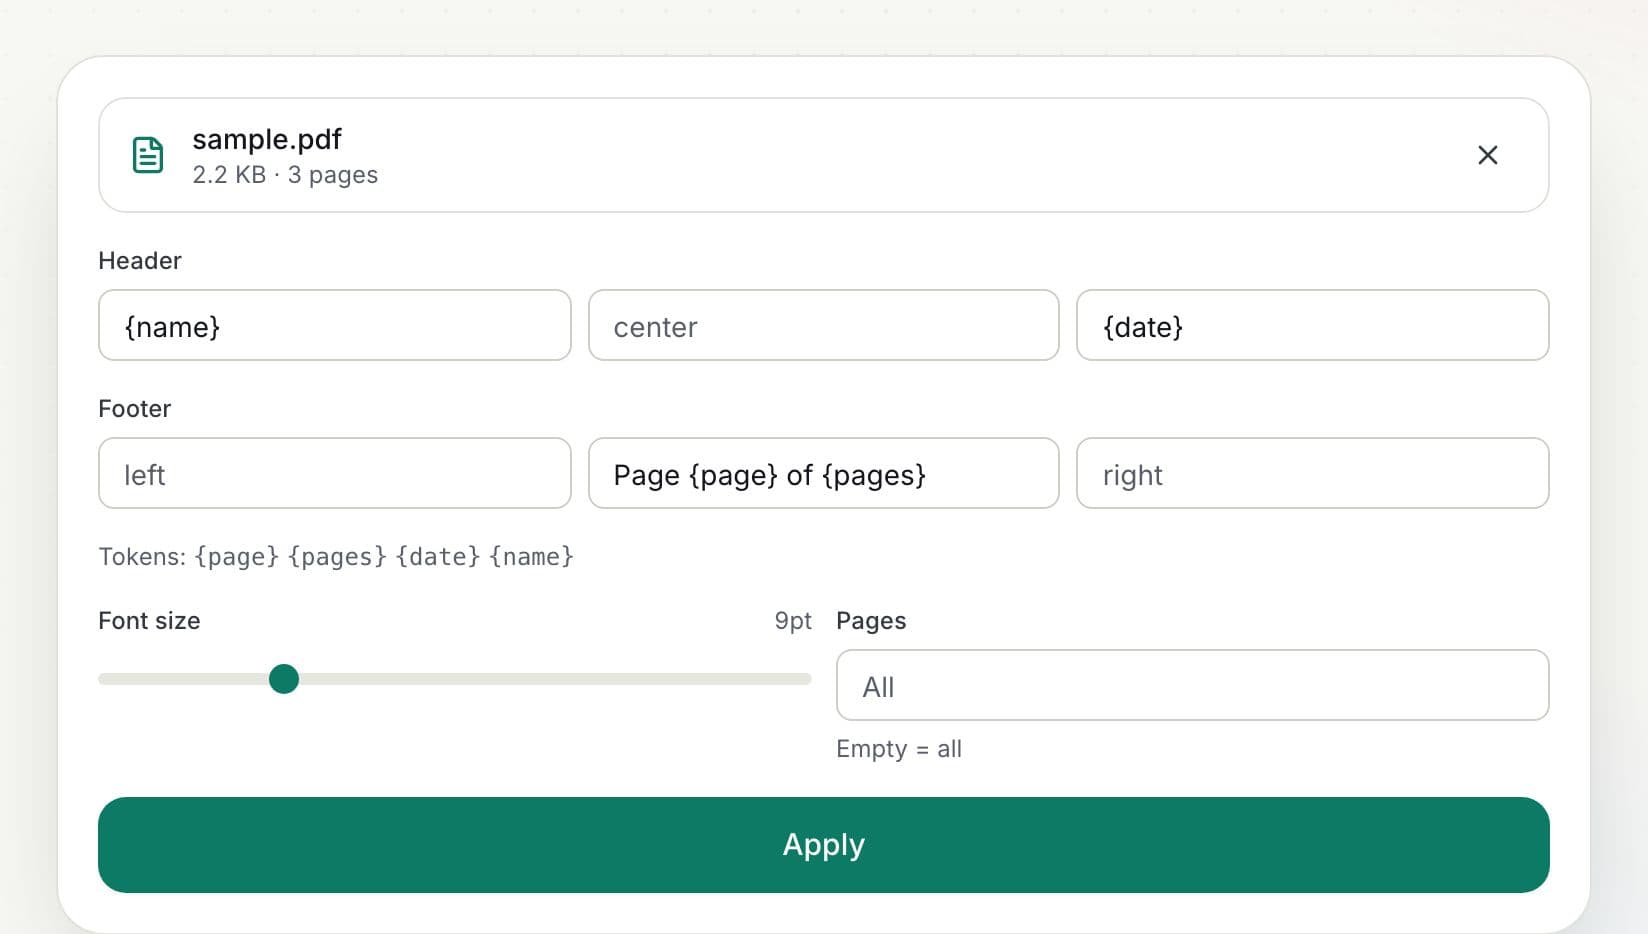Click the header left field containing {name}

(x=334, y=325)
